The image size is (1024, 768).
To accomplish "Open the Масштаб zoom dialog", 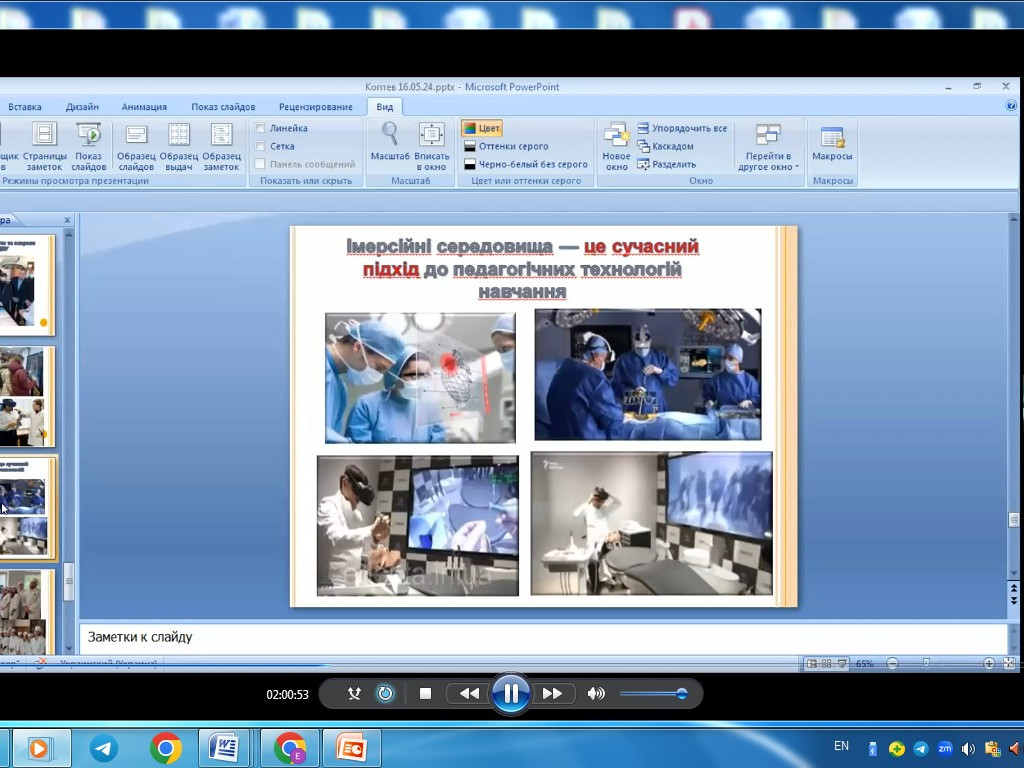I will click(390, 142).
